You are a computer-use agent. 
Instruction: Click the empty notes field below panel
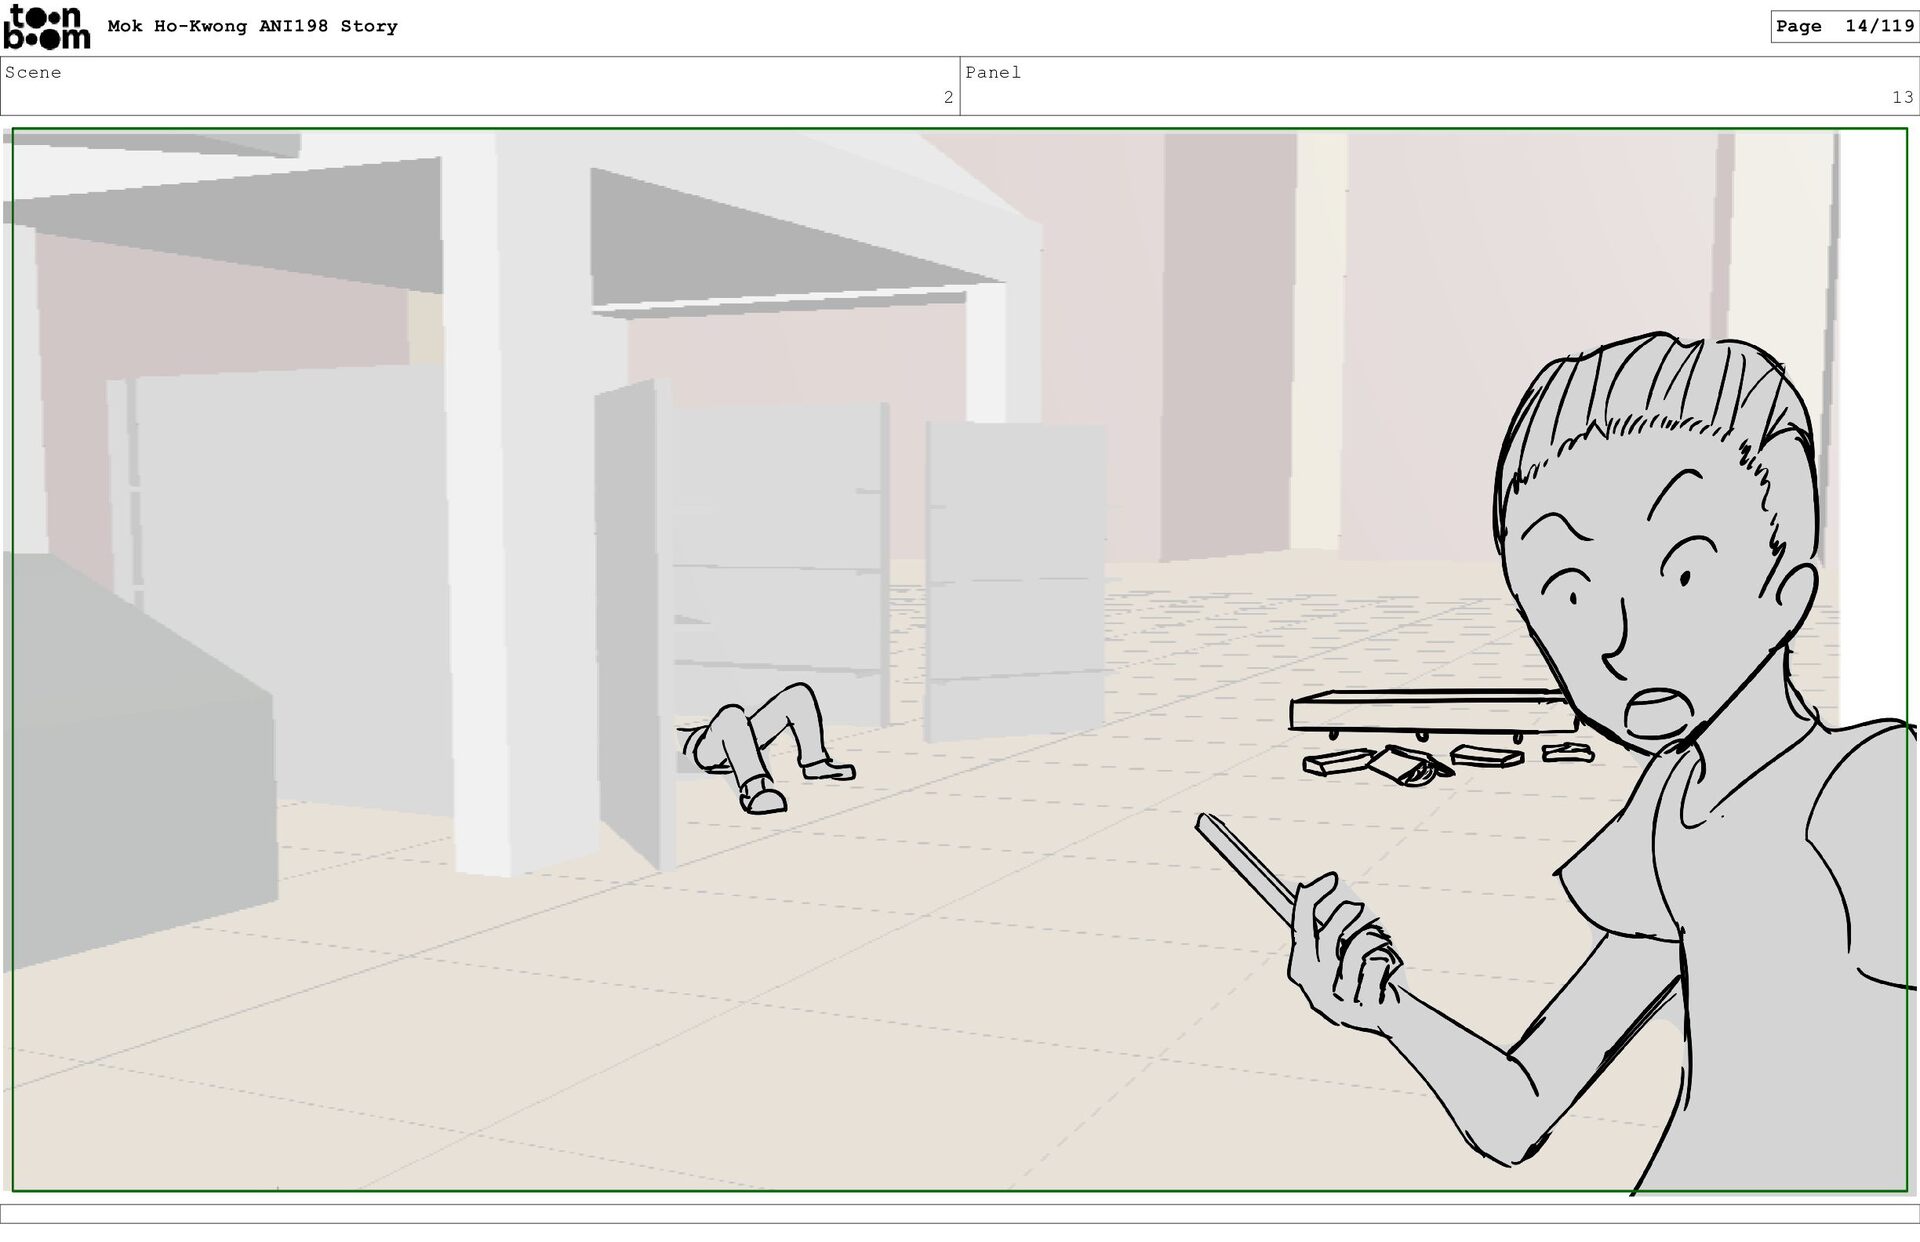pos(960,1213)
